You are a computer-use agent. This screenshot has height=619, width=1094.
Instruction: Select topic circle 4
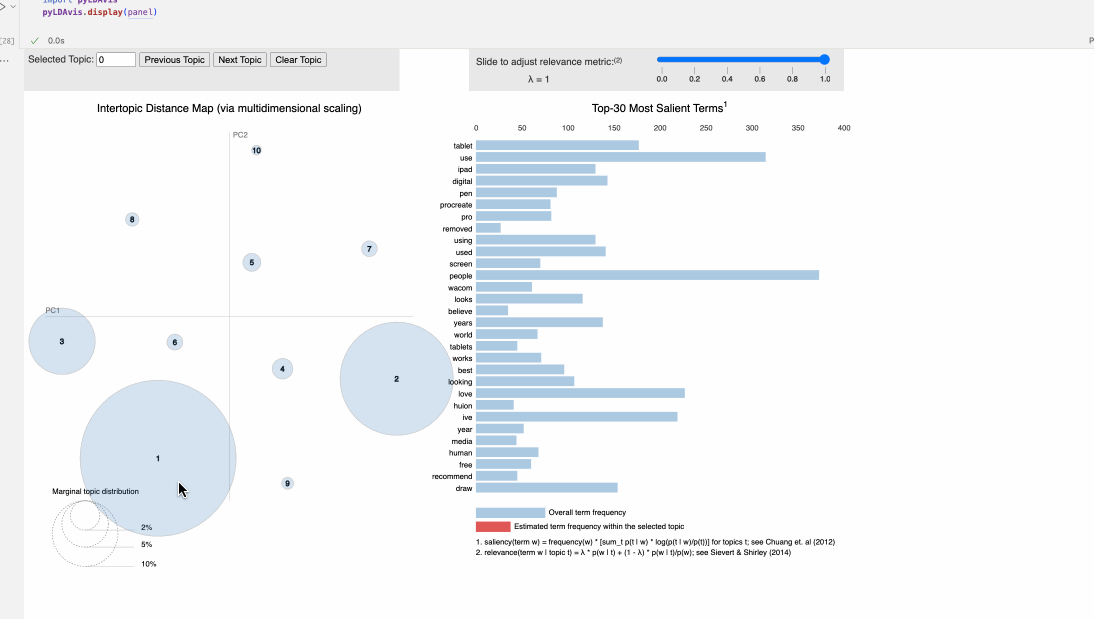(x=283, y=369)
